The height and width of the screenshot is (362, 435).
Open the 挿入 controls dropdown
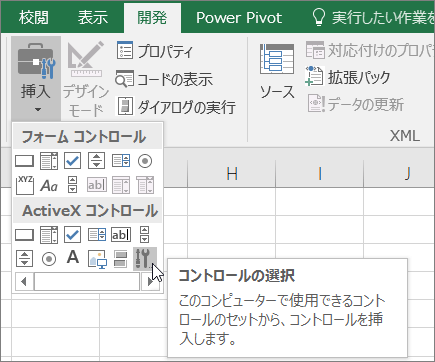36,79
